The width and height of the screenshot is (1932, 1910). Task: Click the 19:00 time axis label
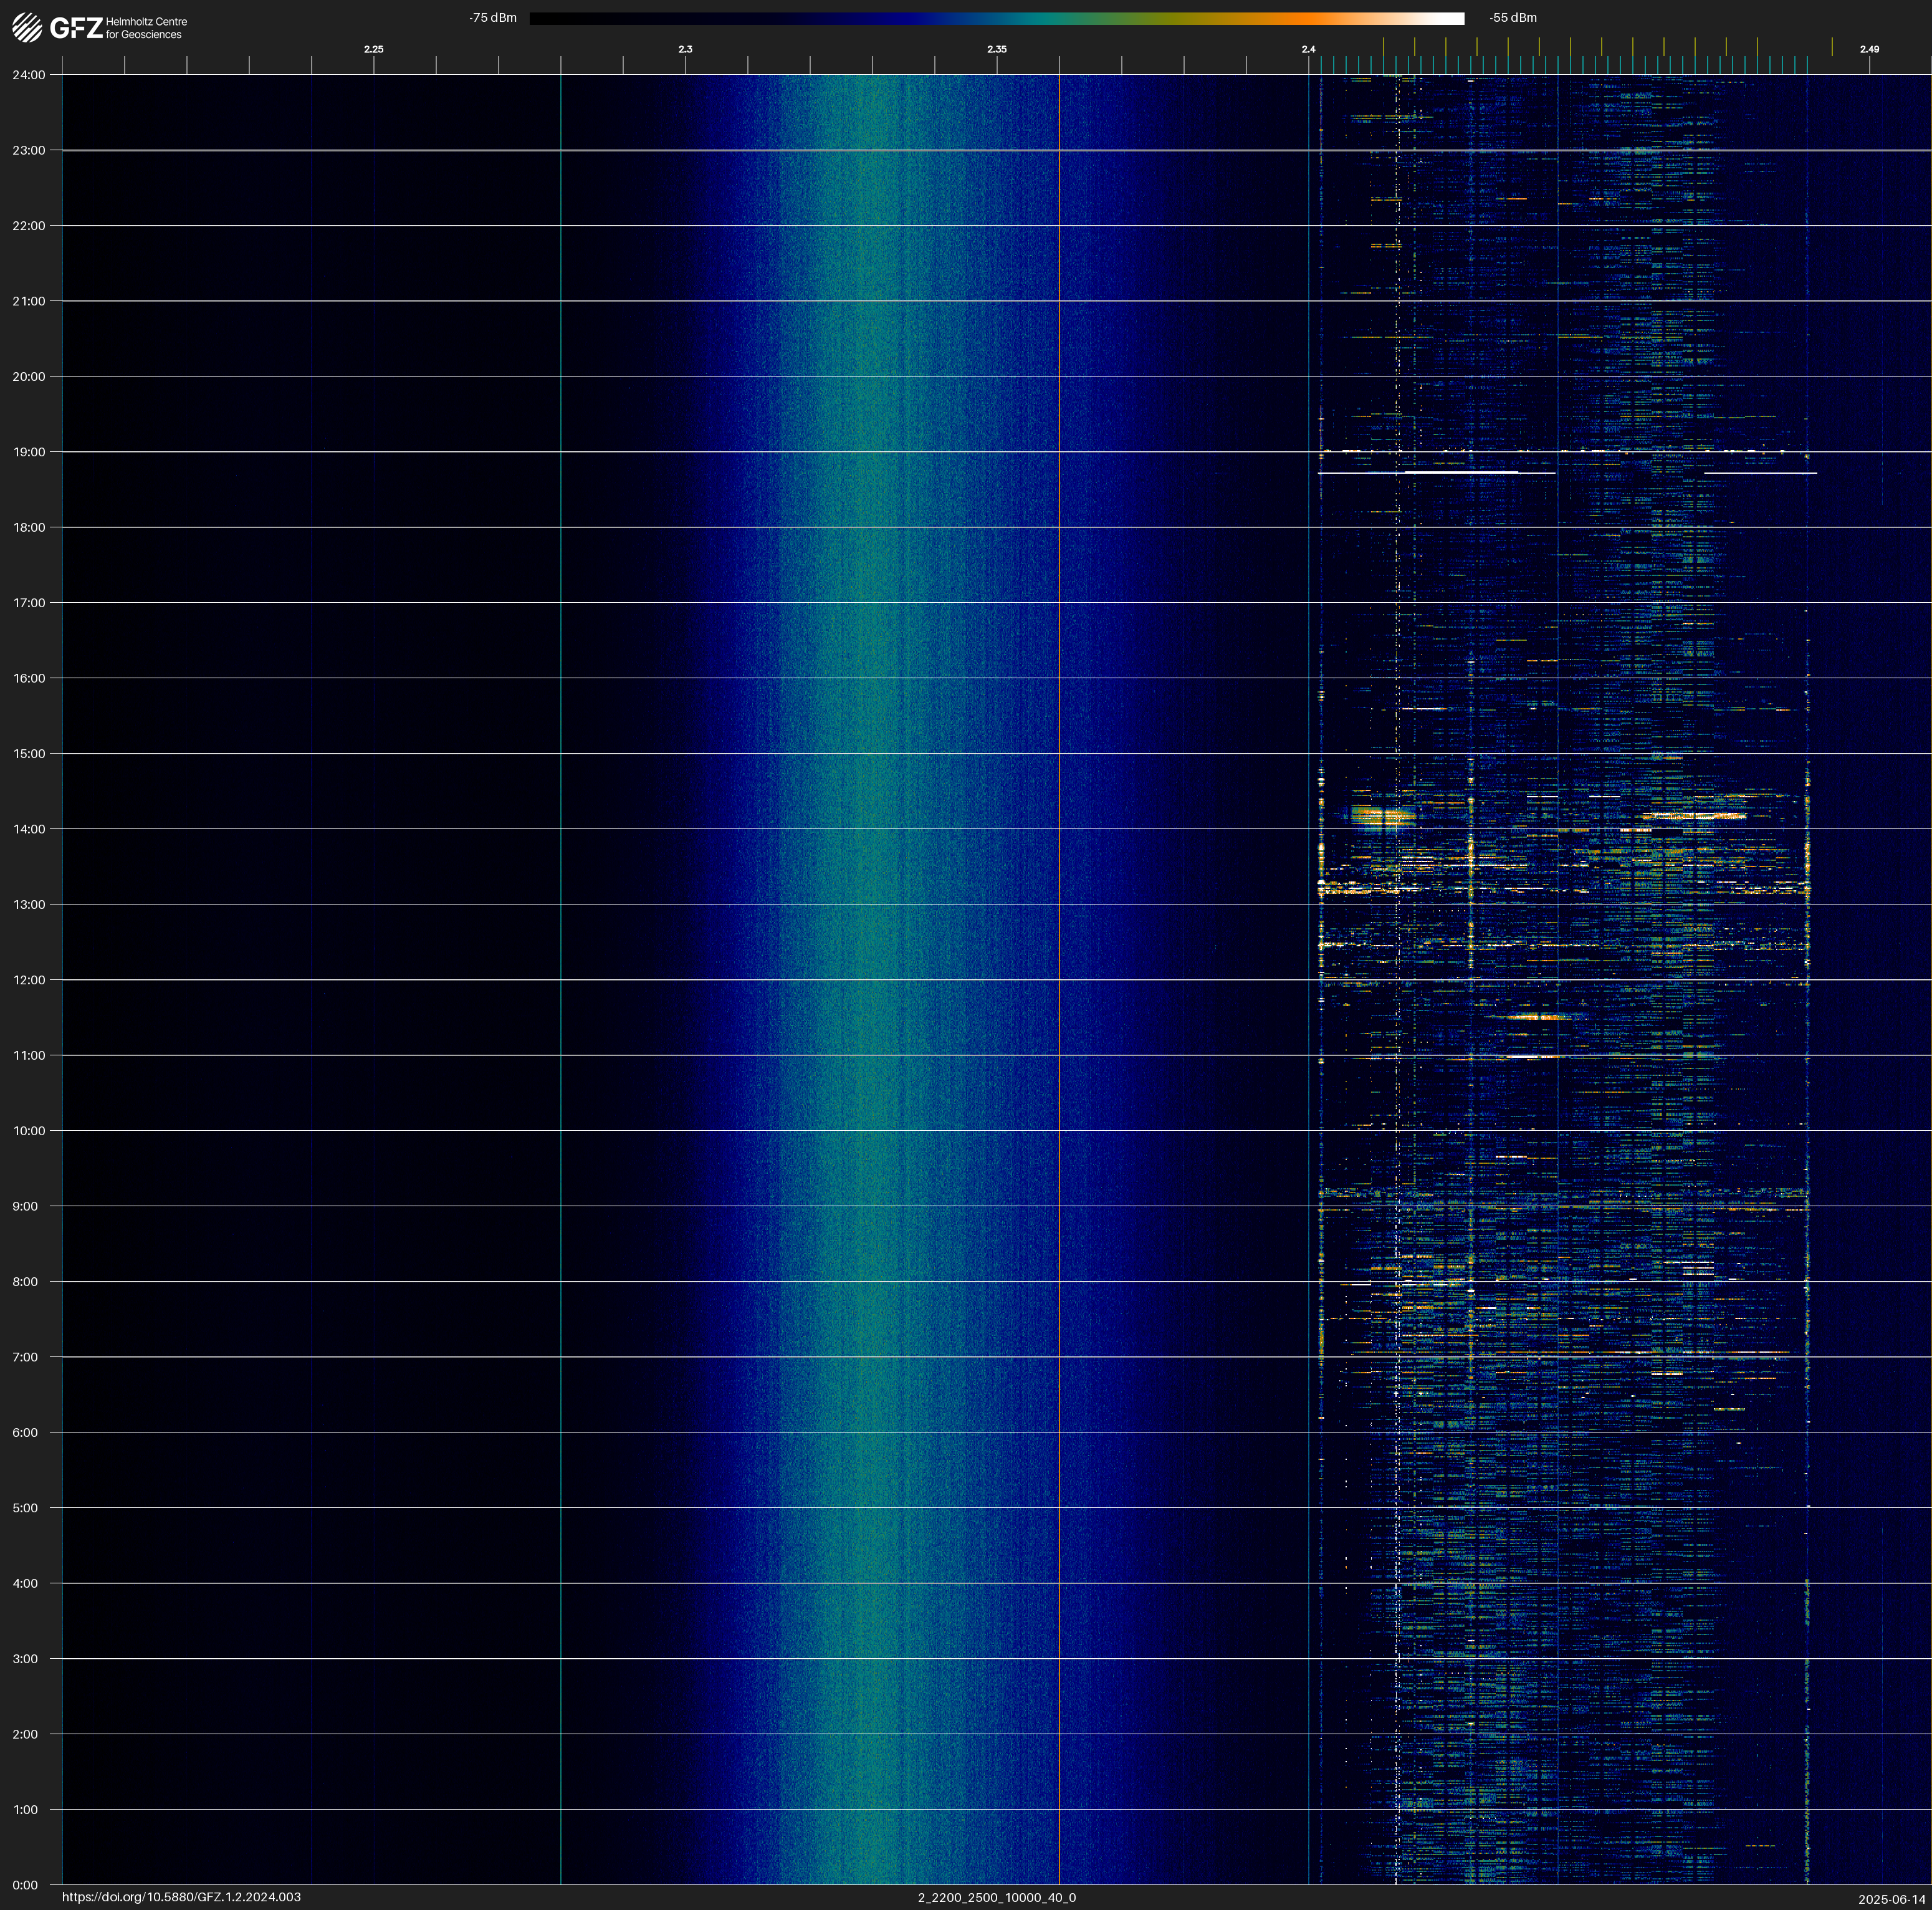[x=29, y=452]
